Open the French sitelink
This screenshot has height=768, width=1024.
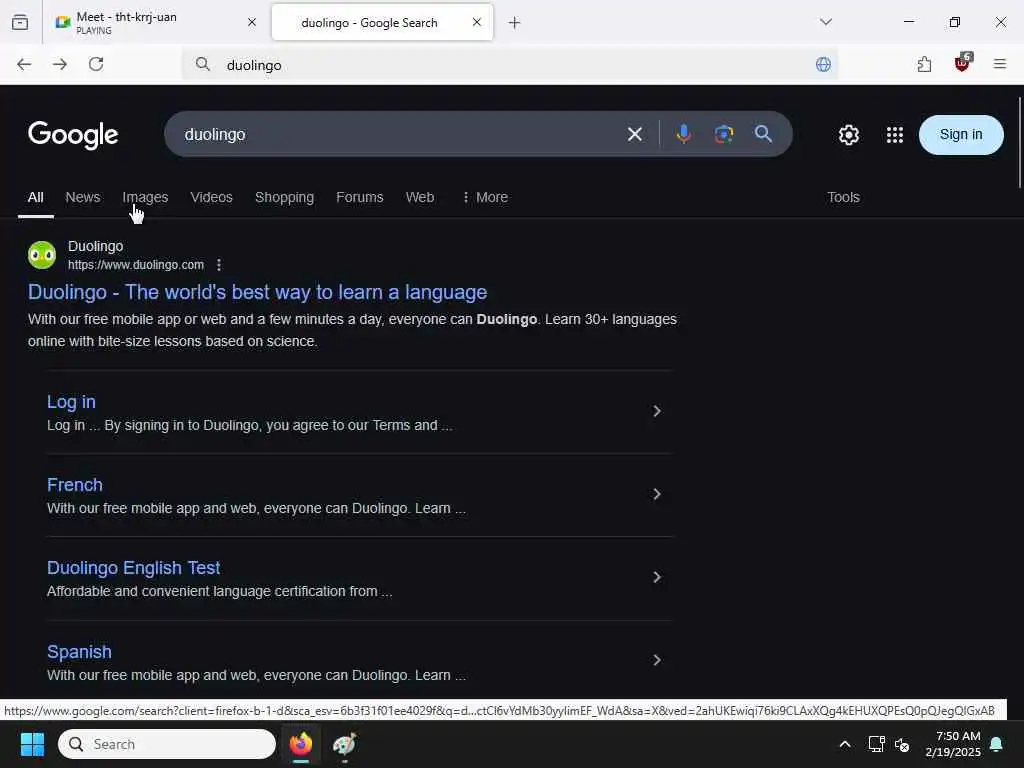(x=74, y=485)
